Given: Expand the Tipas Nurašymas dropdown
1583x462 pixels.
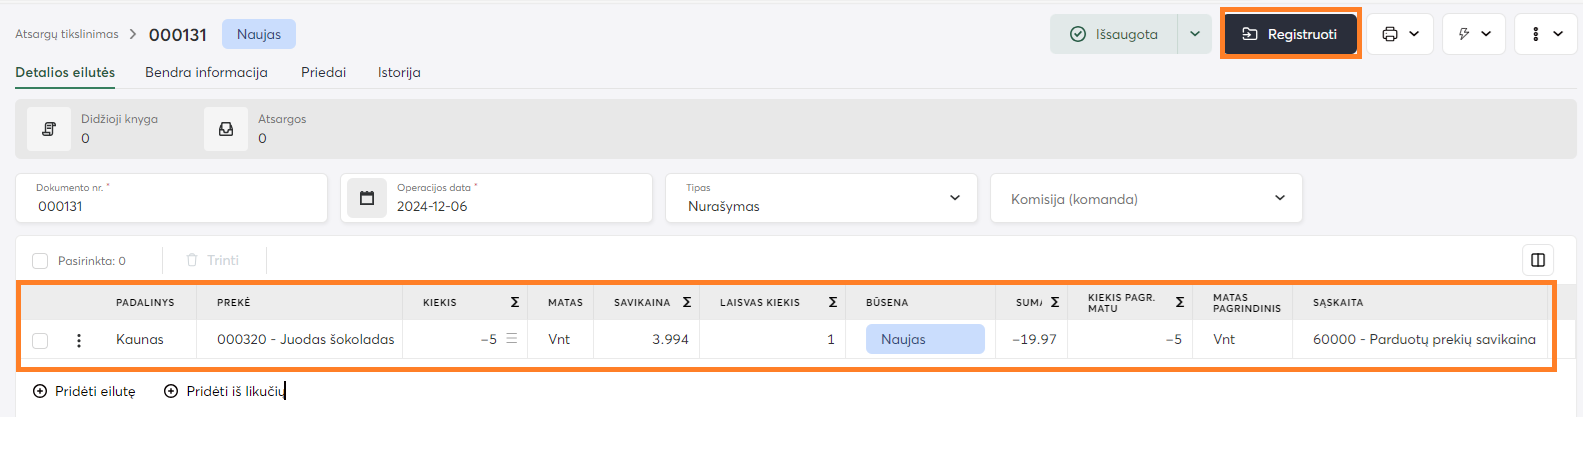Looking at the screenshot, I should 954,198.
